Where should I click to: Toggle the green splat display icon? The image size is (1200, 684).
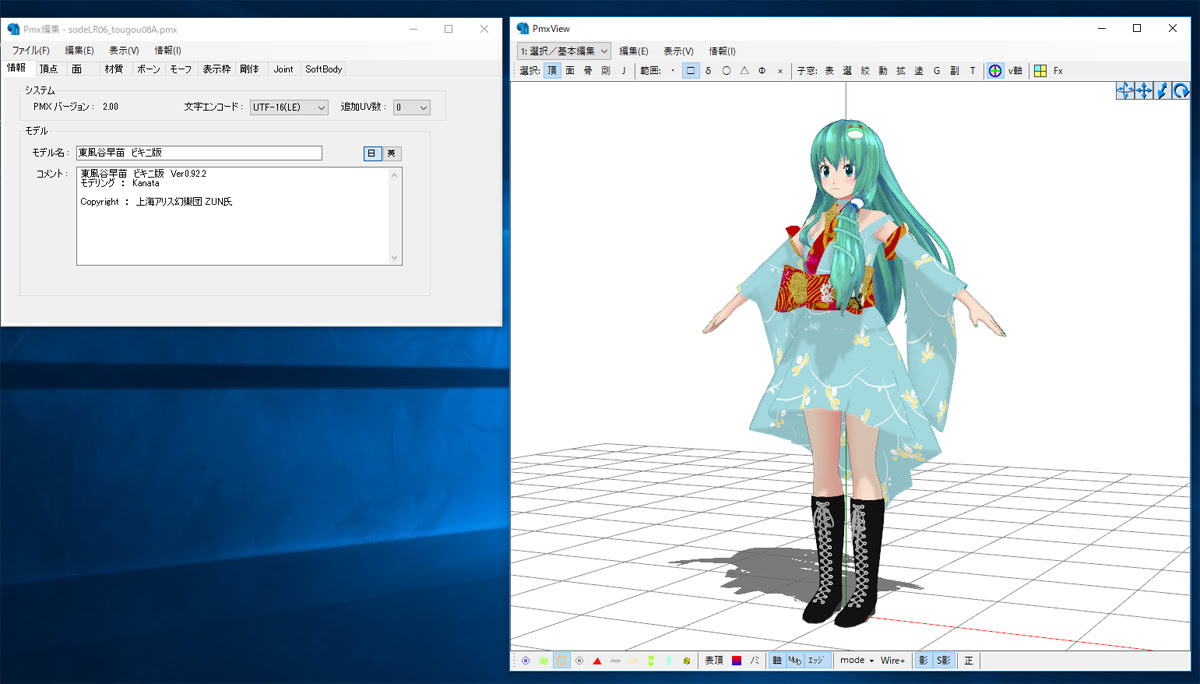[x=544, y=661]
